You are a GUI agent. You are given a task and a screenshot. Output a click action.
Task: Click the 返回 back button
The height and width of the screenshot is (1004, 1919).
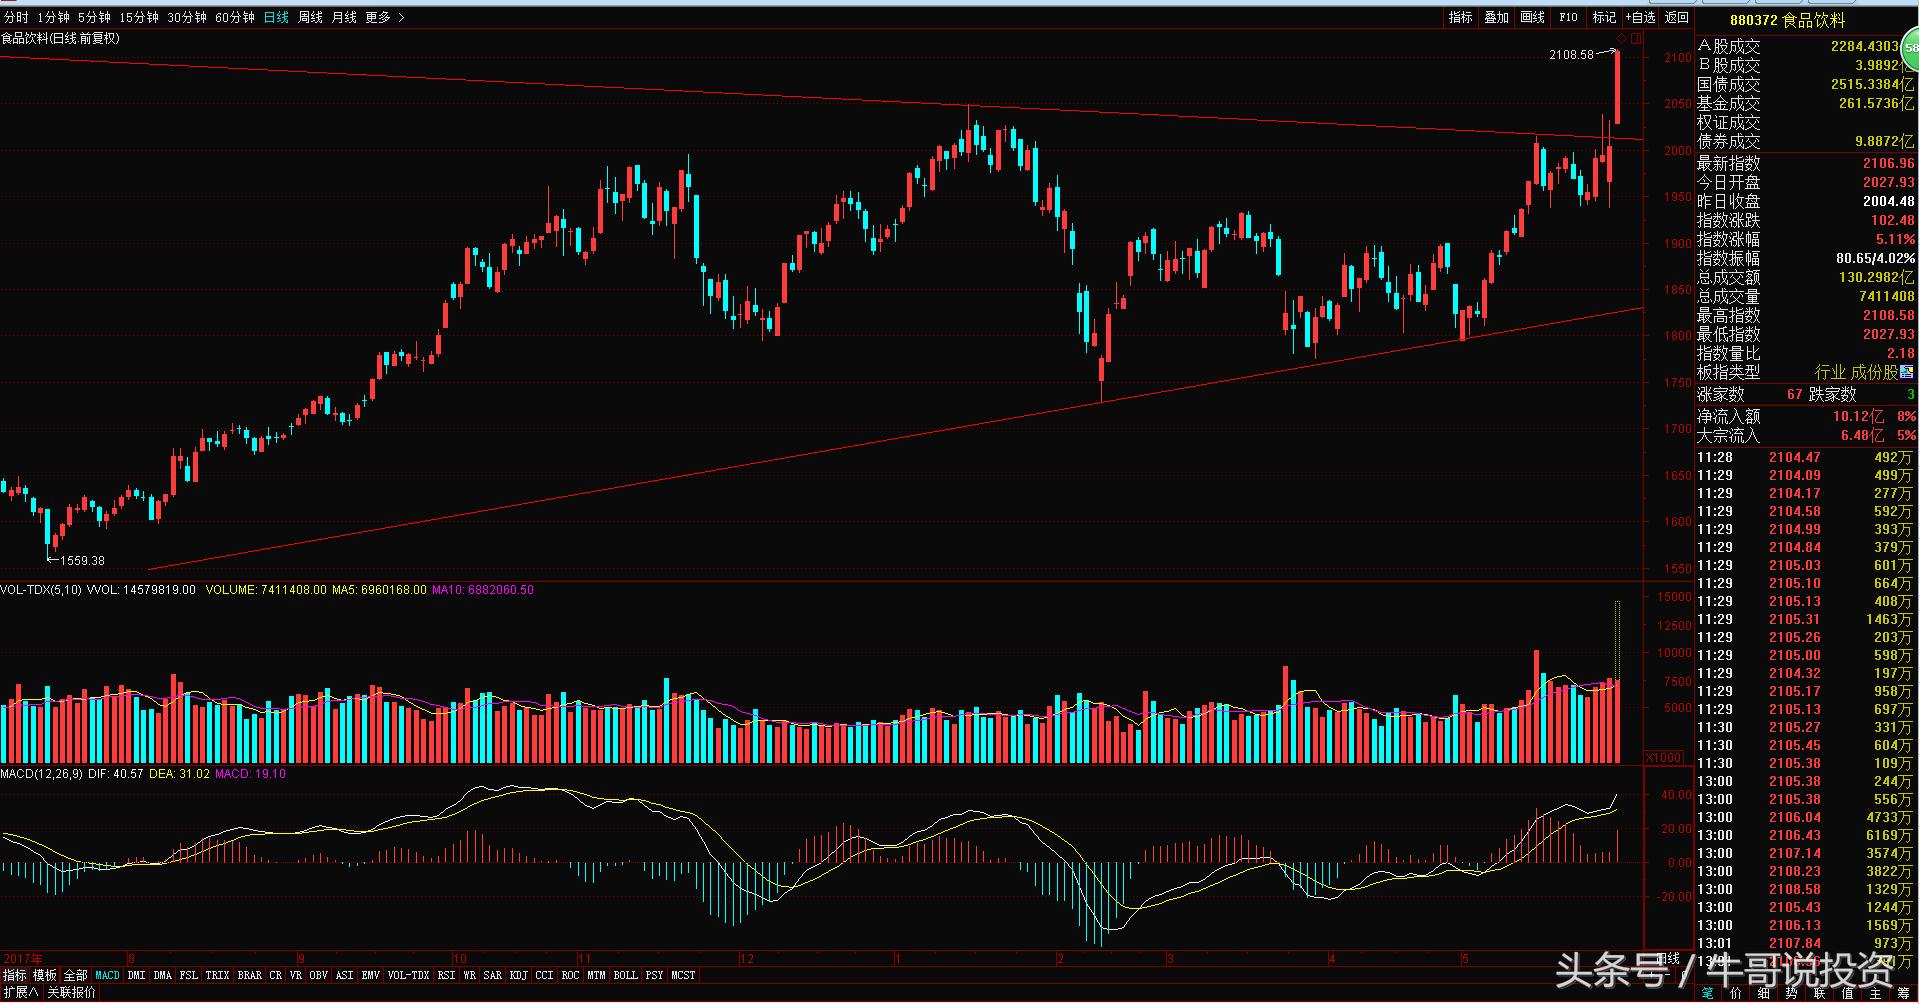click(1677, 17)
